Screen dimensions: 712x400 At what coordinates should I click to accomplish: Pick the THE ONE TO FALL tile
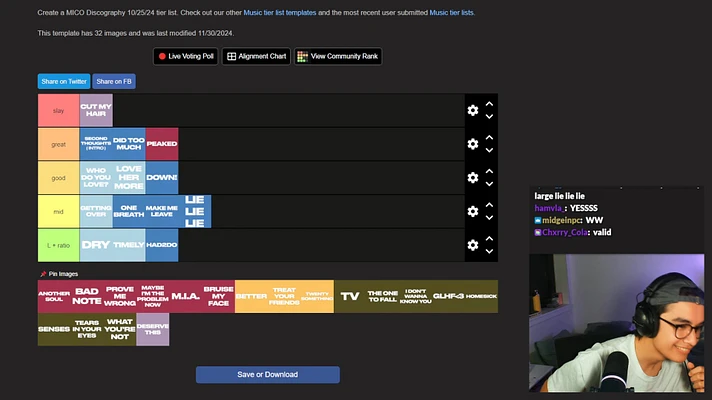click(x=383, y=296)
